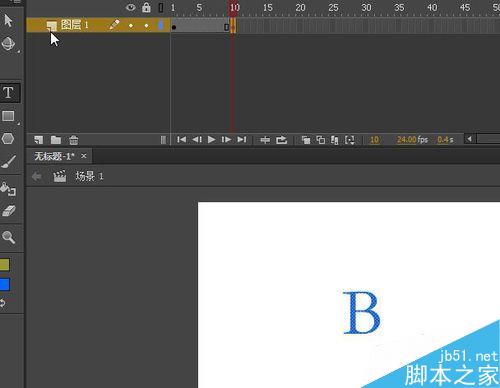Open Modify Markers icon

click(x=350, y=140)
